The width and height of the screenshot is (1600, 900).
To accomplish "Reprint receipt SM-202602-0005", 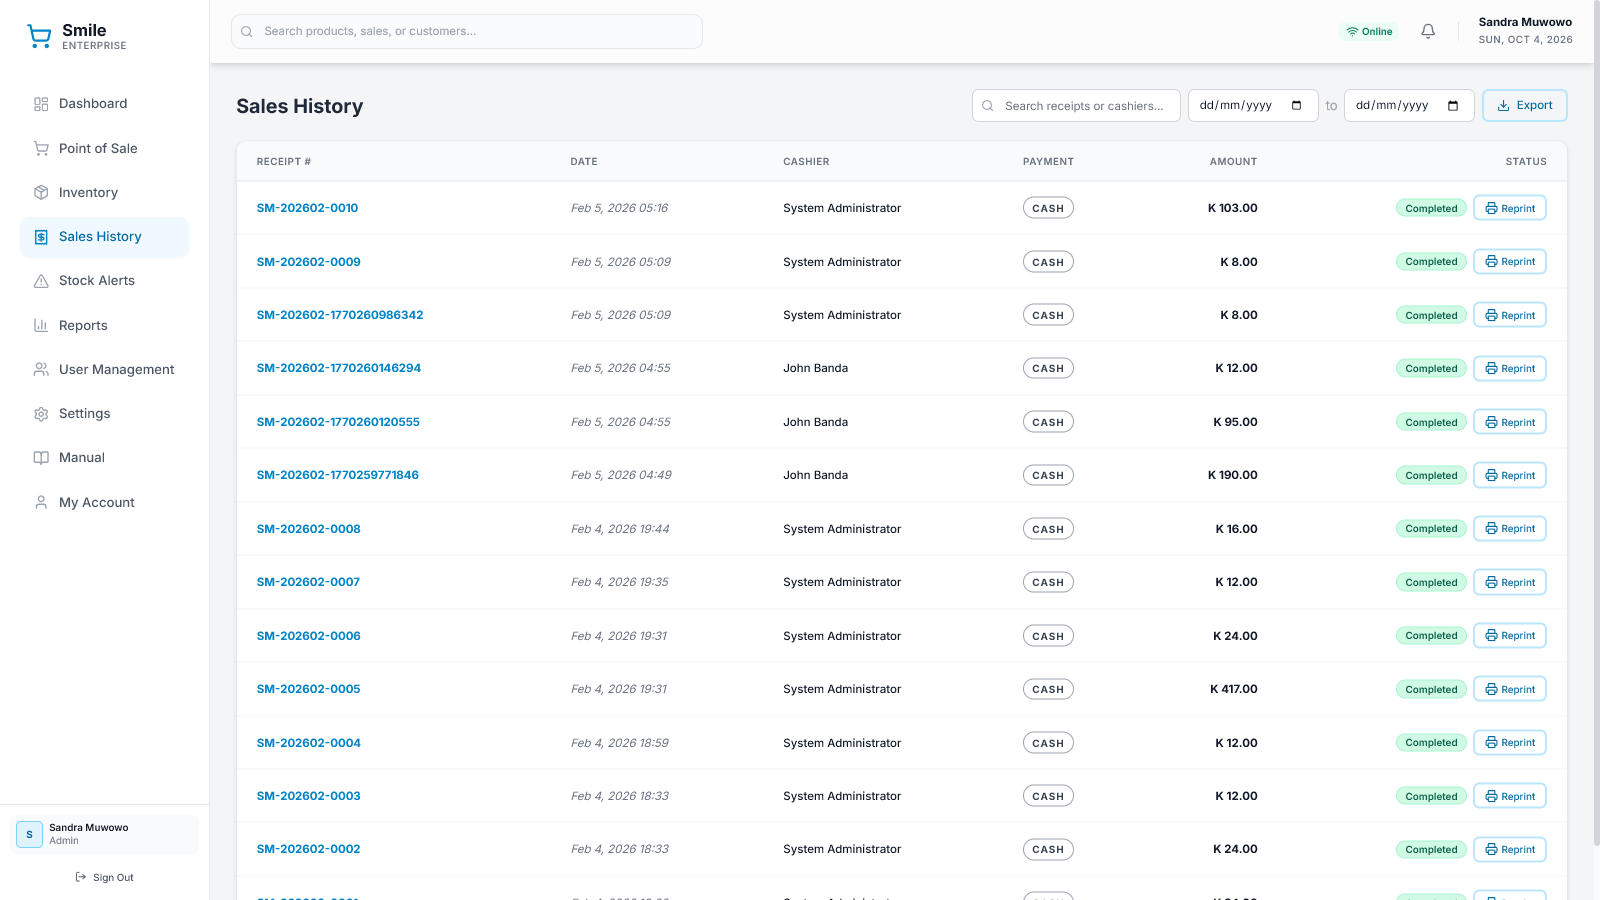I will [x=1510, y=689].
